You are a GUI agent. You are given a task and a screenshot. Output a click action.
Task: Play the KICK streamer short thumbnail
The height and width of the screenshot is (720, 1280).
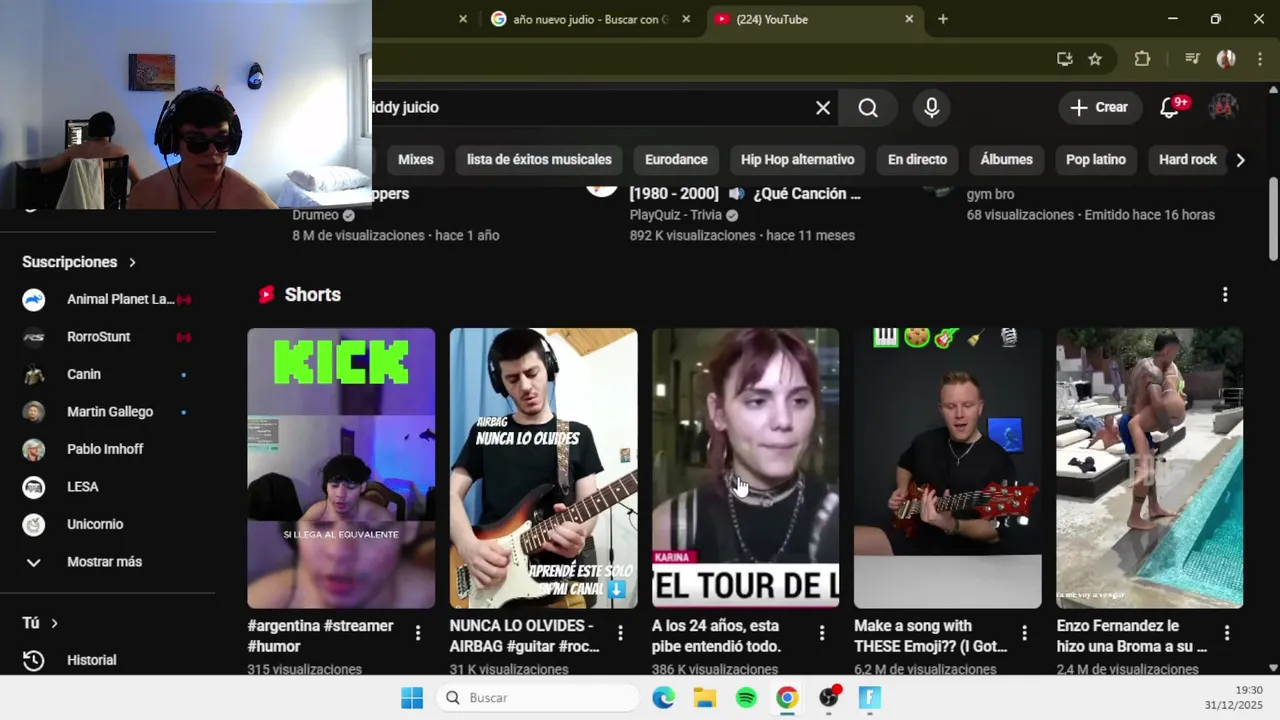341,468
